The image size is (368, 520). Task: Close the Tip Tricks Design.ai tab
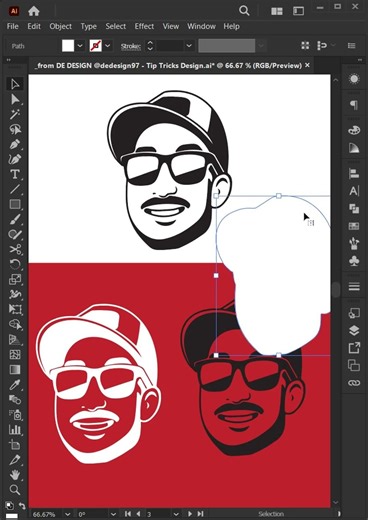tap(307, 65)
